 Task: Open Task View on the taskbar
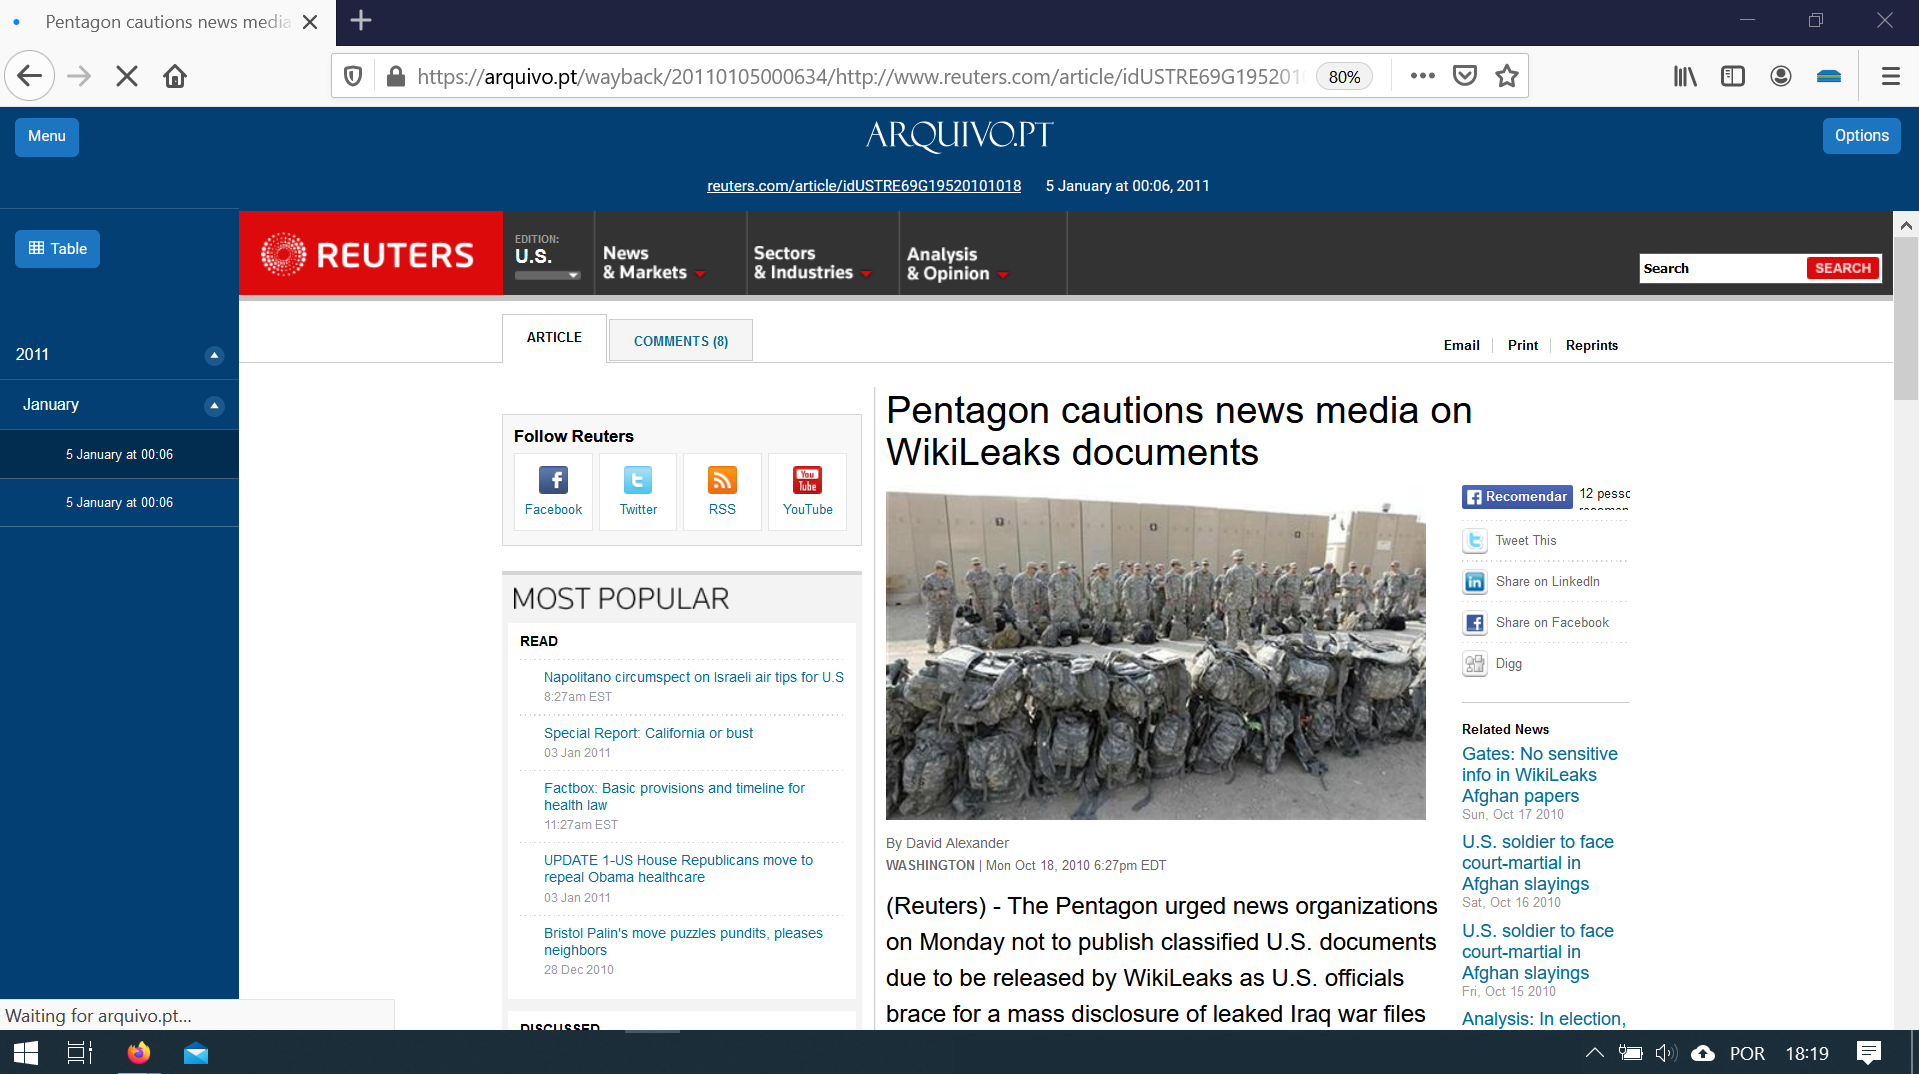coord(79,1053)
